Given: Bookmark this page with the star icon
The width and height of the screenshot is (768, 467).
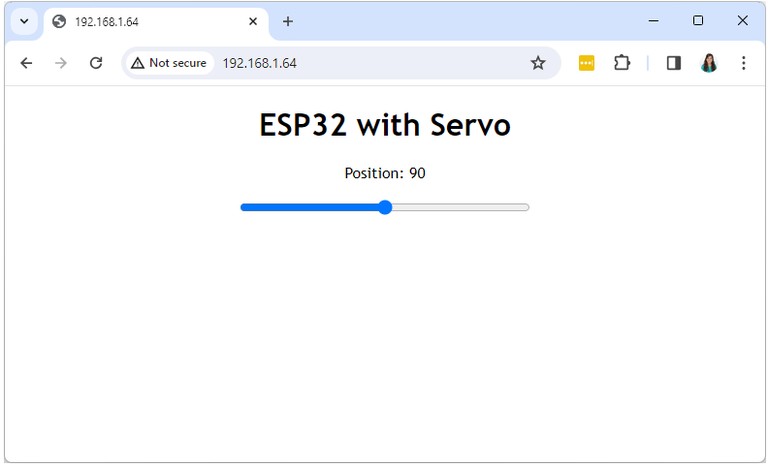Looking at the screenshot, I should [x=538, y=63].
